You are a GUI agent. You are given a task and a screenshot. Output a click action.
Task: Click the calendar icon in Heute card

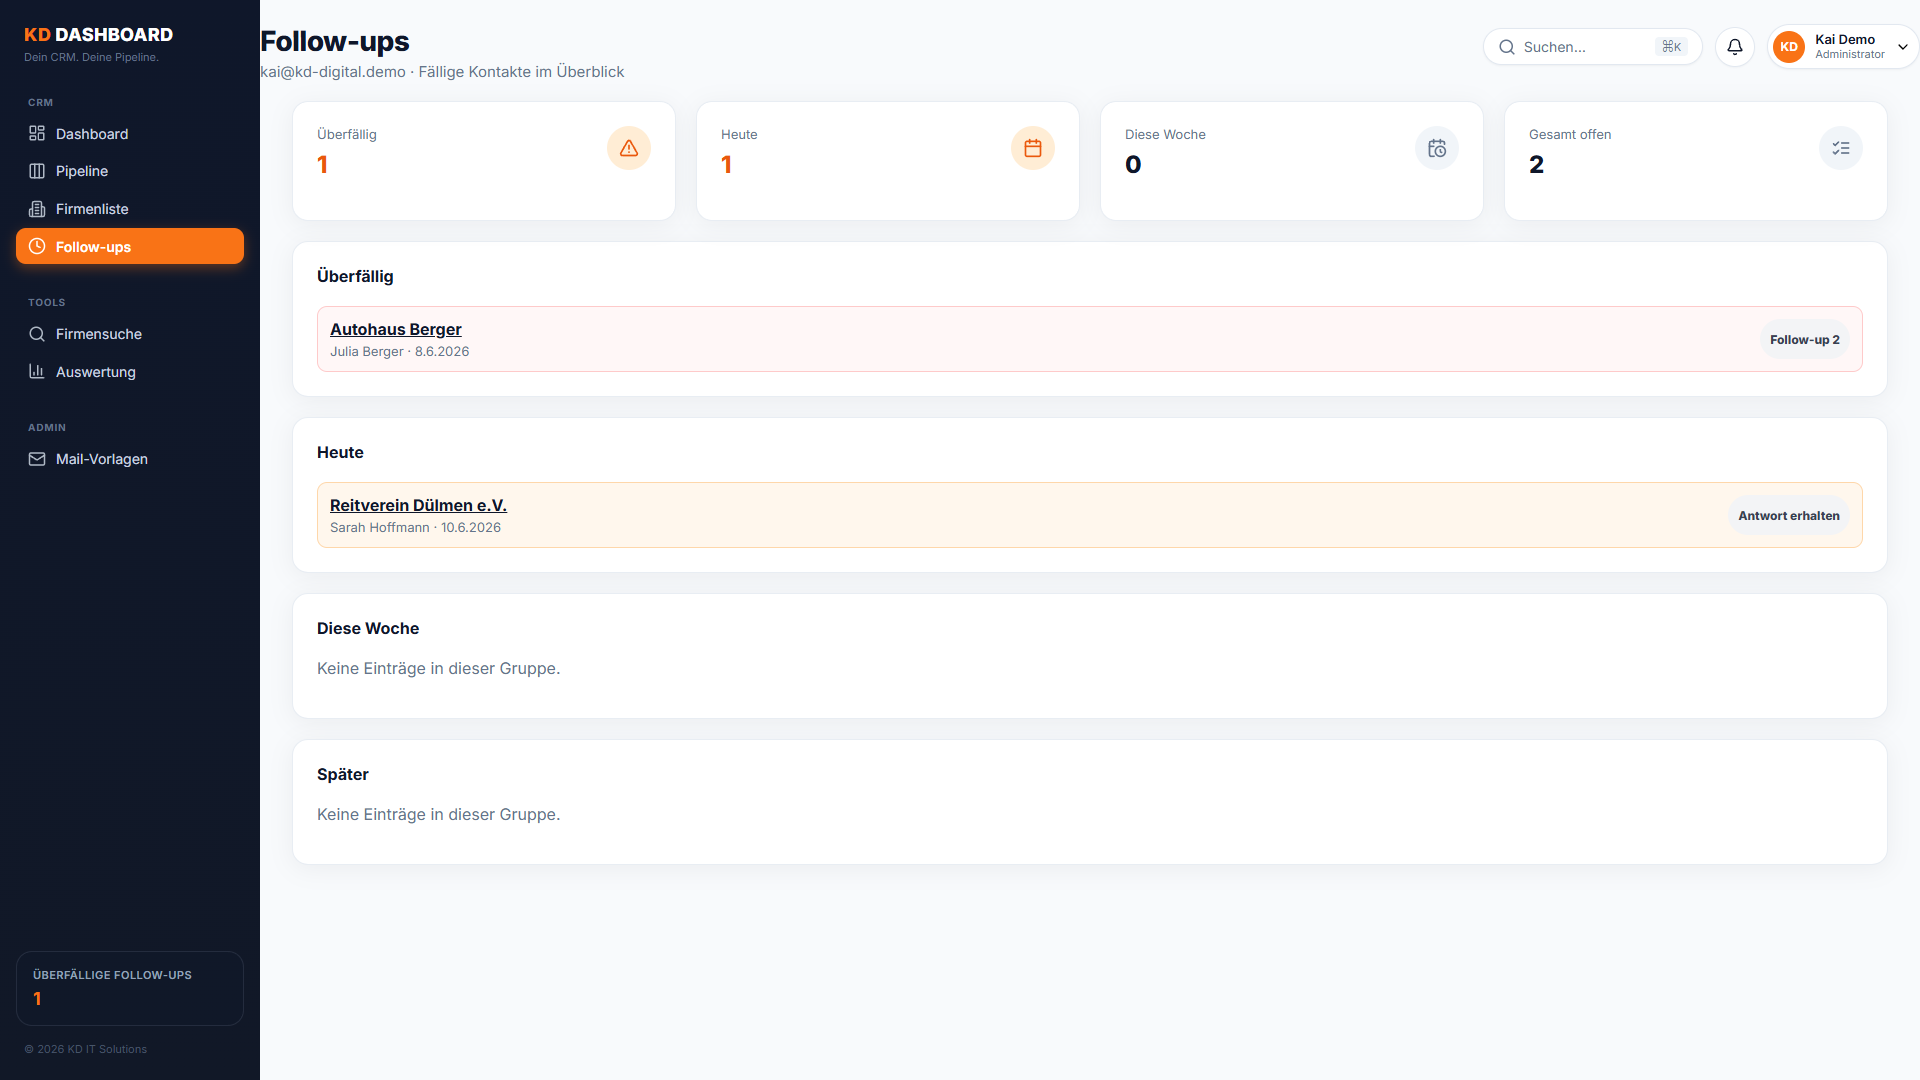[x=1033, y=148]
